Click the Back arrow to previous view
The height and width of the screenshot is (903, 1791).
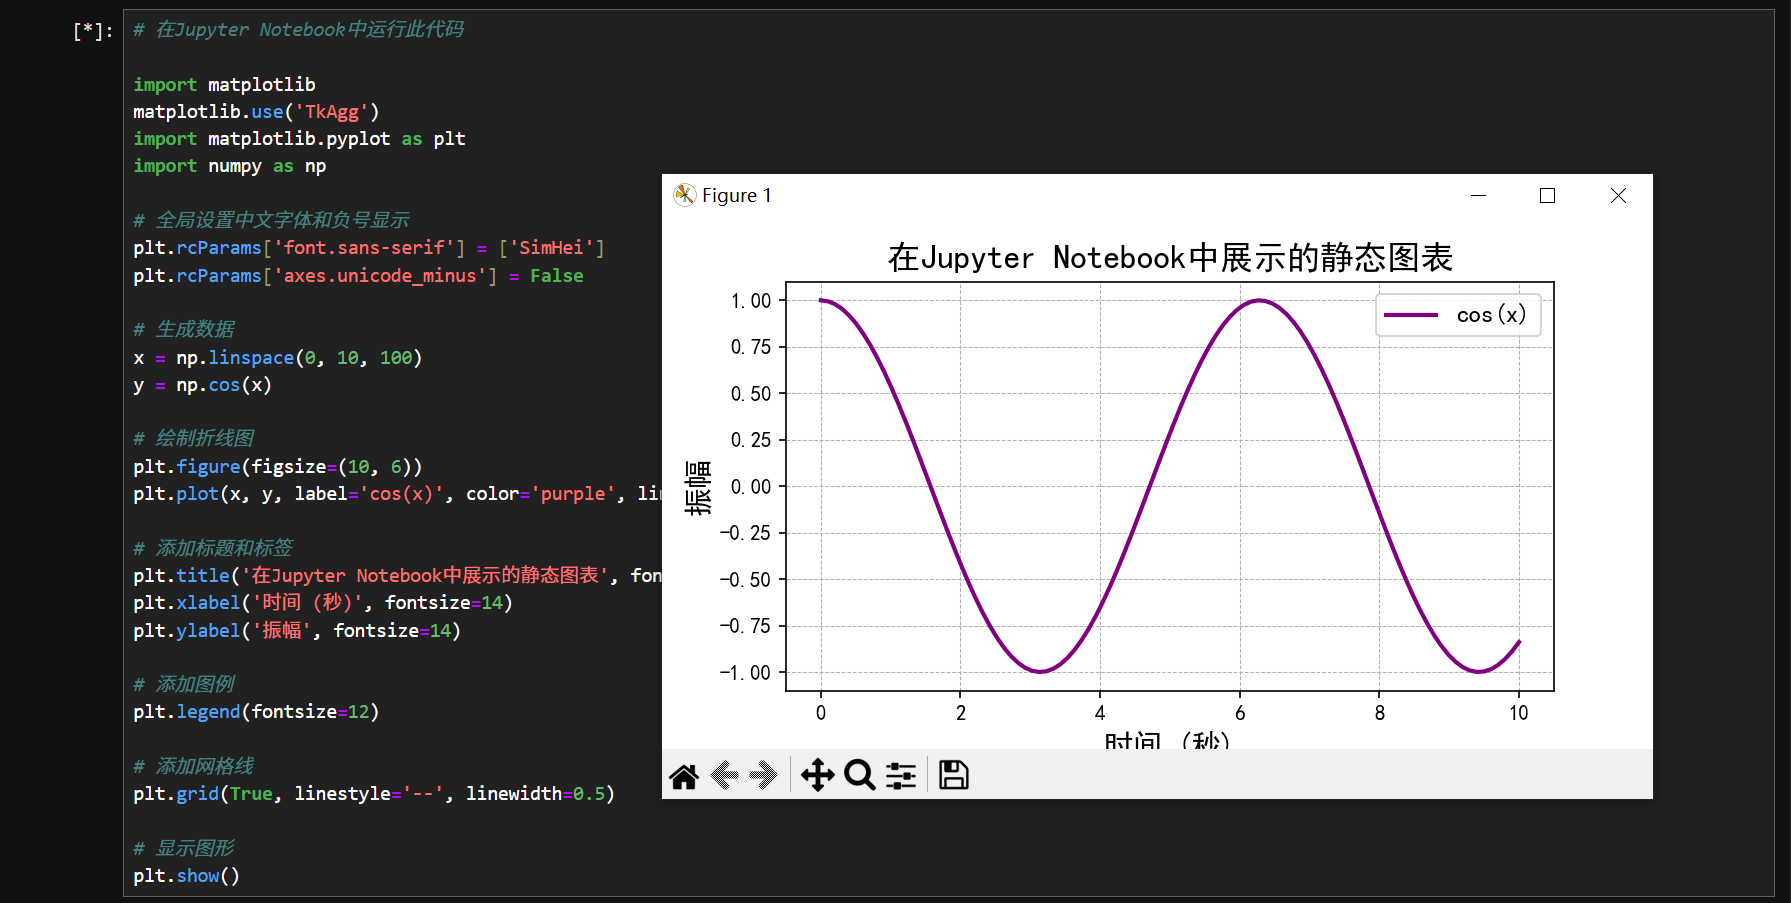pyautogui.click(x=725, y=775)
